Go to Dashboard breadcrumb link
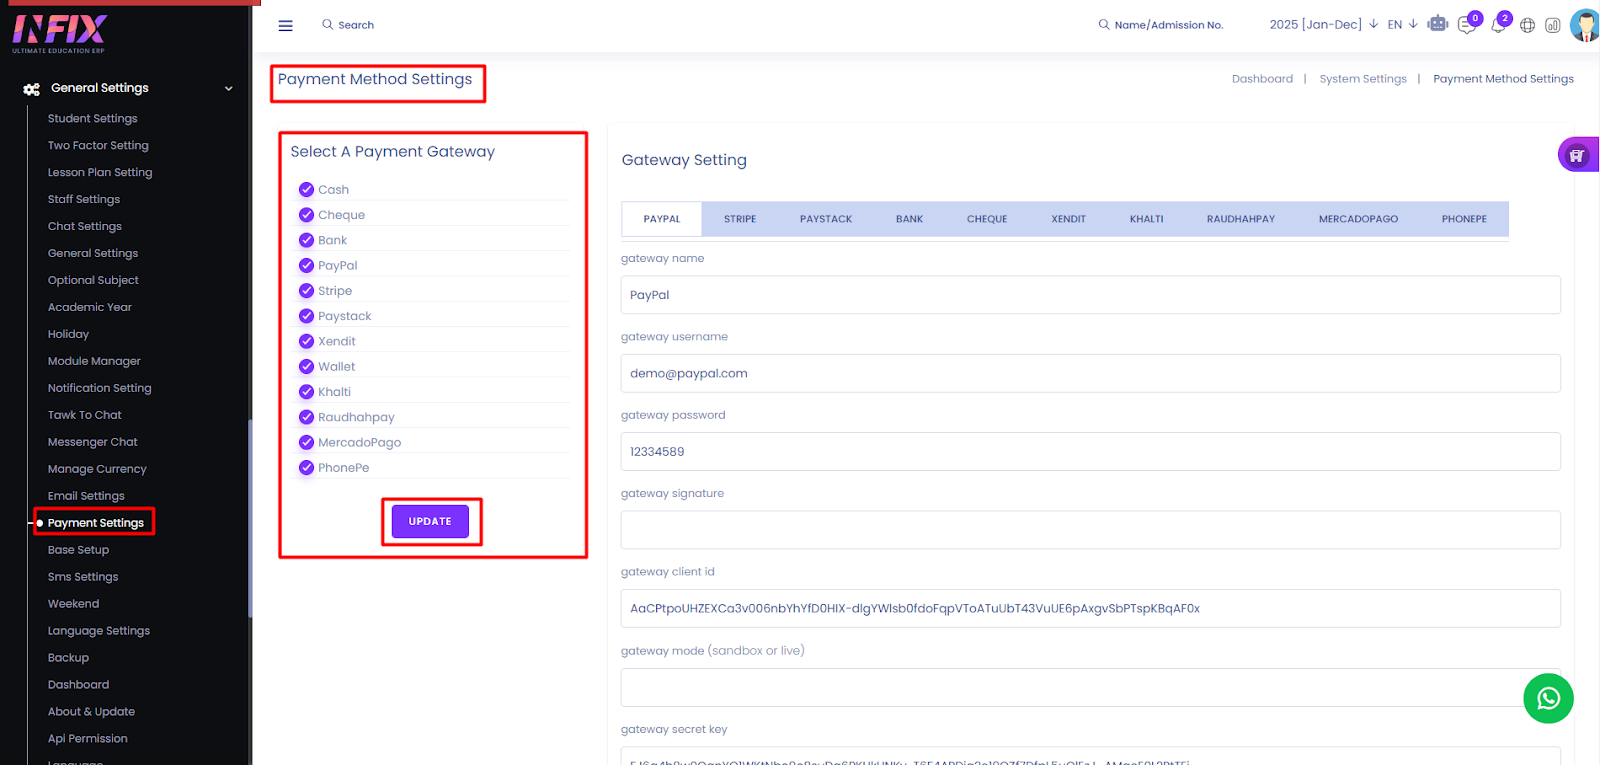1600x765 pixels. coord(1262,79)
